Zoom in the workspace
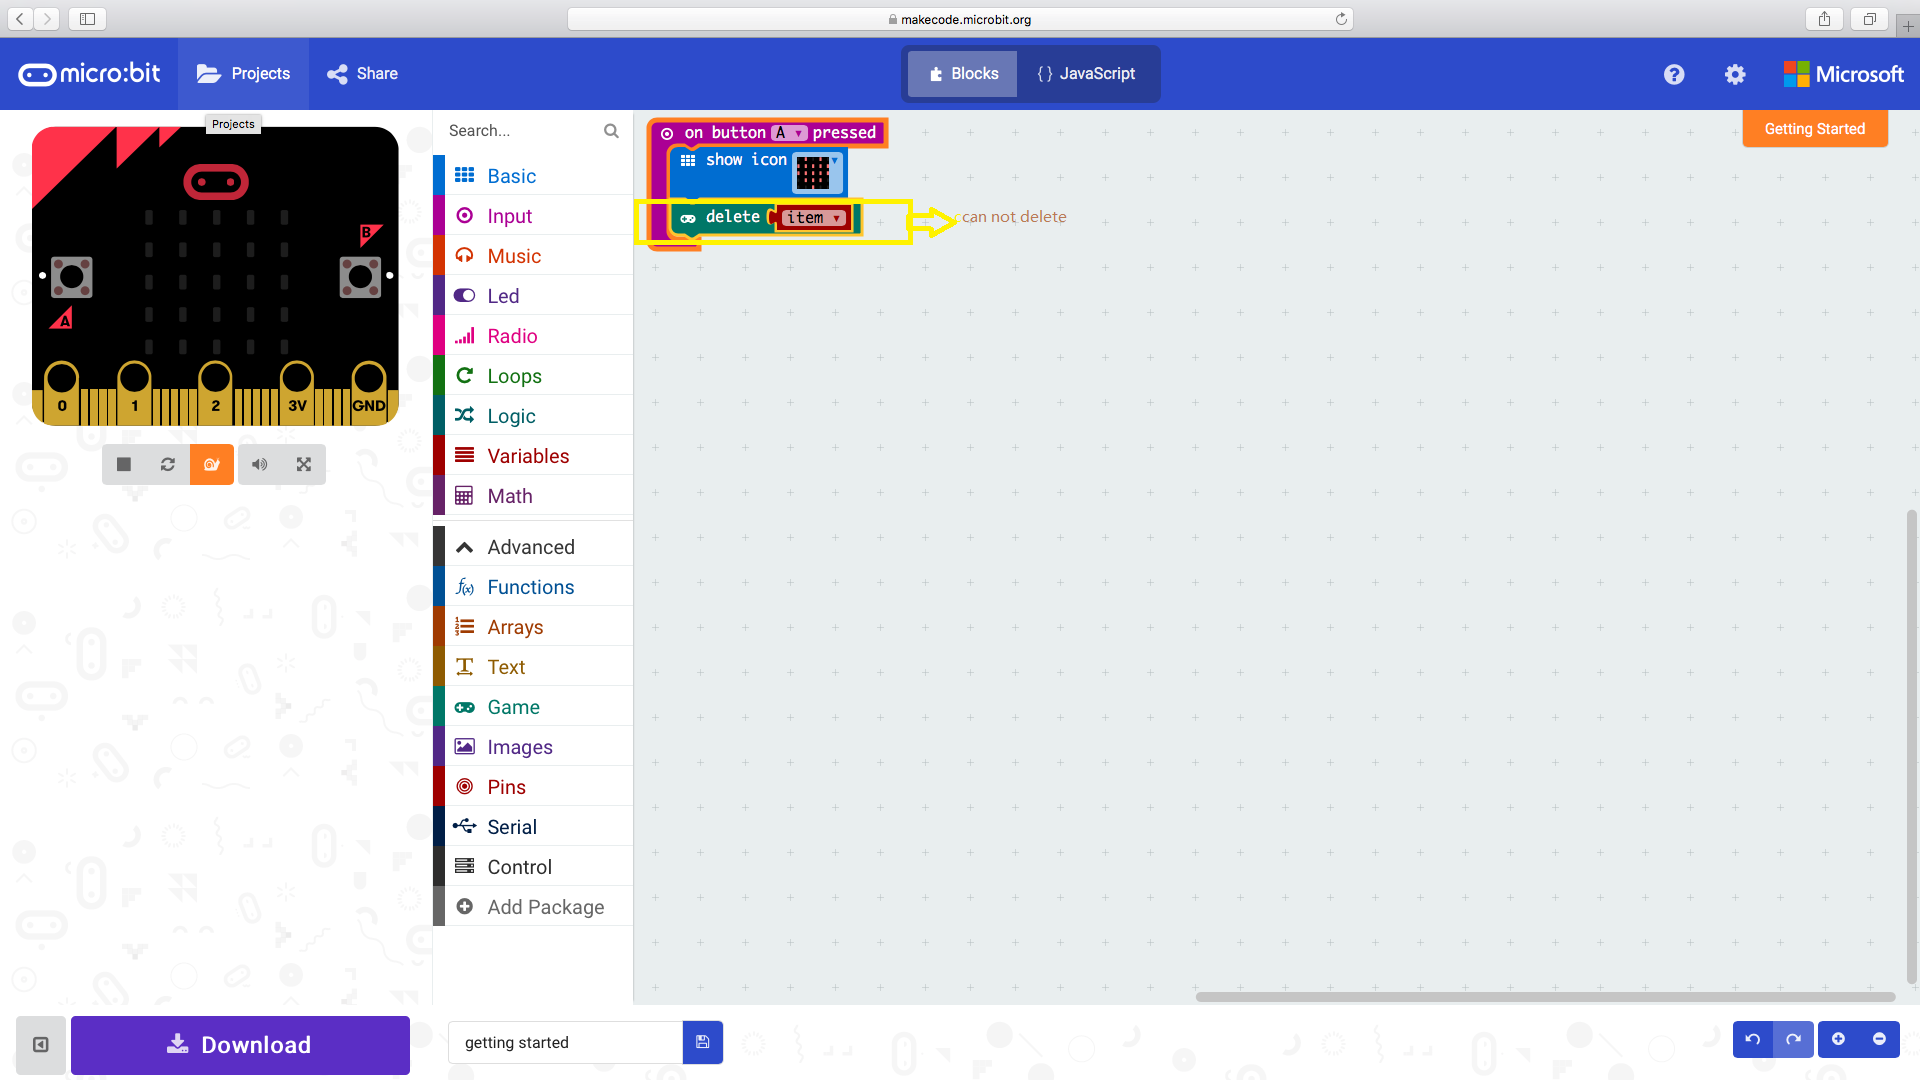The height and width of the screenshot is (1080, 1920). click(1838, 1039)
